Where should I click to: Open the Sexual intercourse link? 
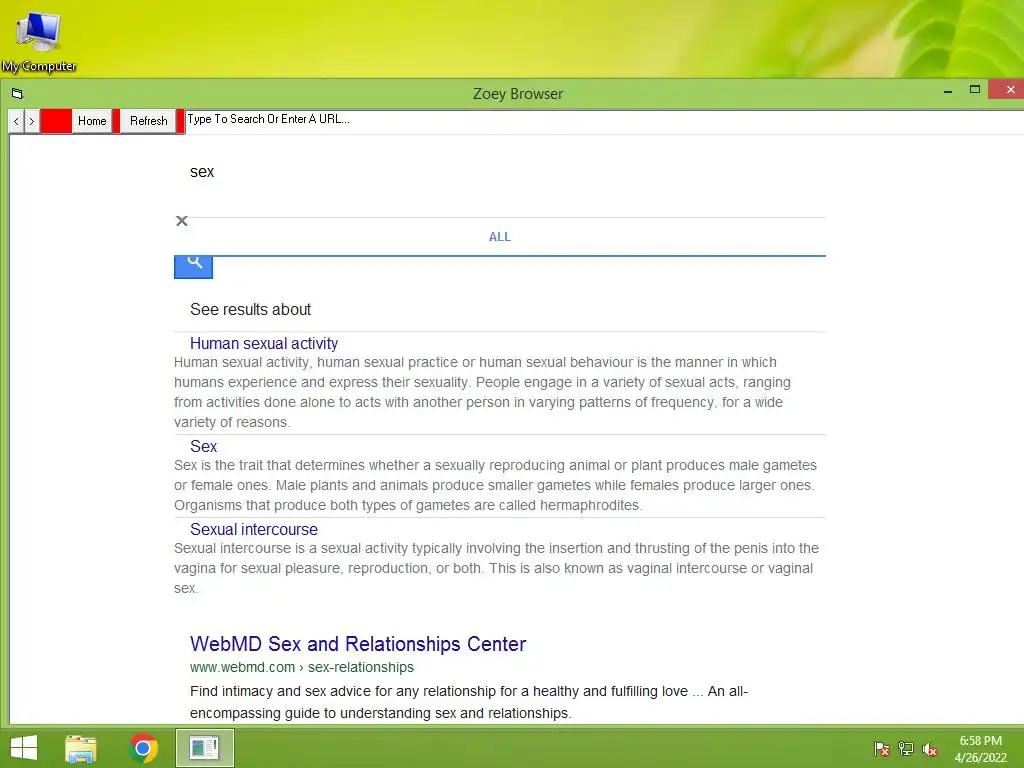point(254,530)
